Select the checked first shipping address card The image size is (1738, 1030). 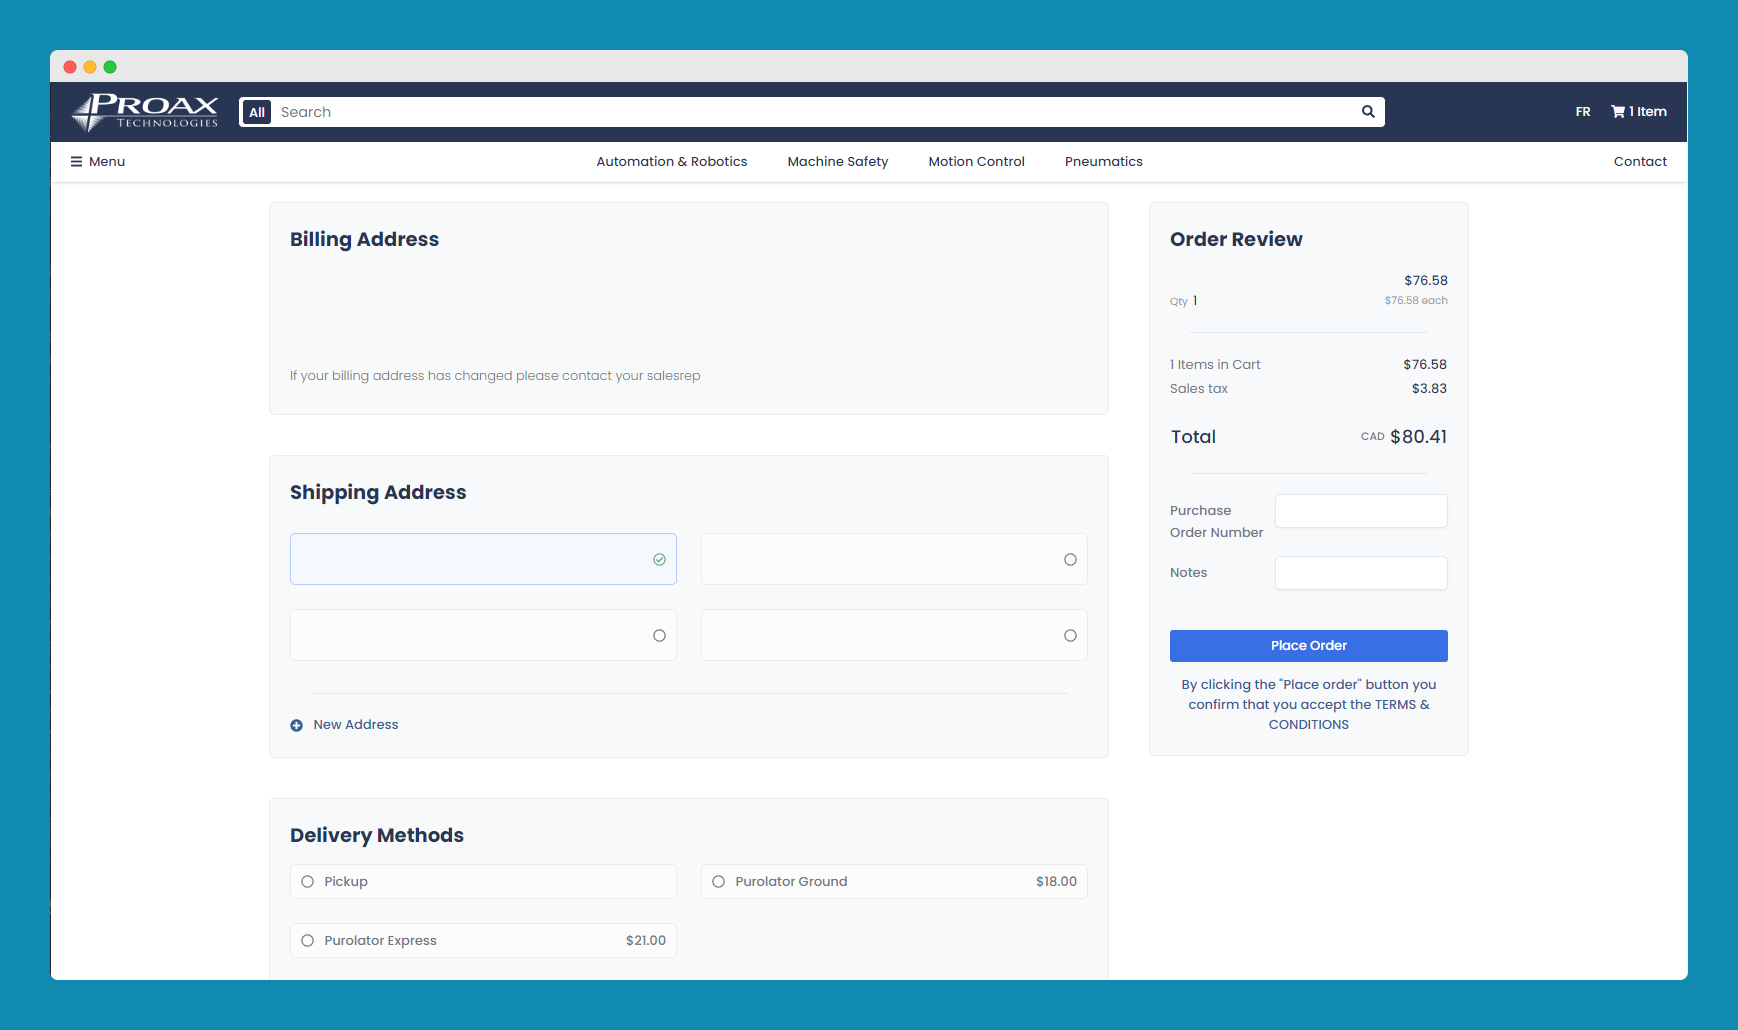[x=483, y=559]
